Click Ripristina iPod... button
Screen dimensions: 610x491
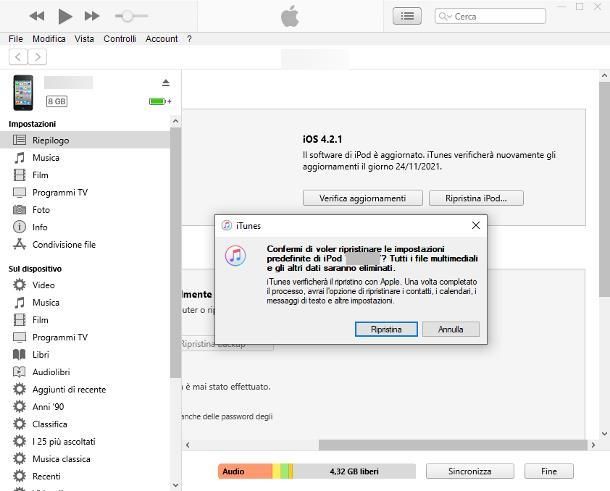point(476,198)
